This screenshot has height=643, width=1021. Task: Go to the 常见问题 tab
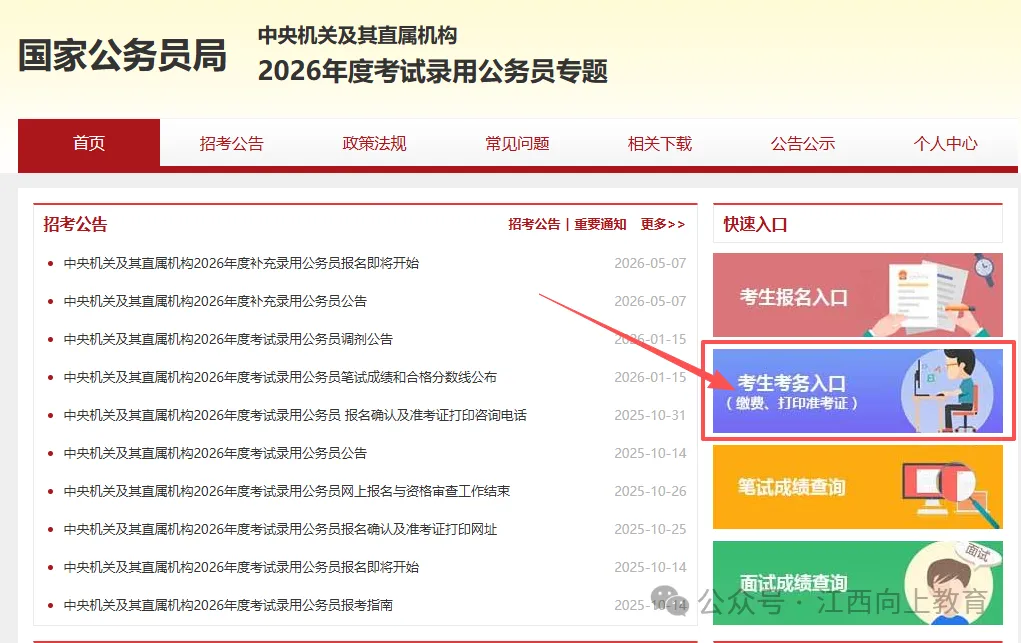click(x=517, y=143)
